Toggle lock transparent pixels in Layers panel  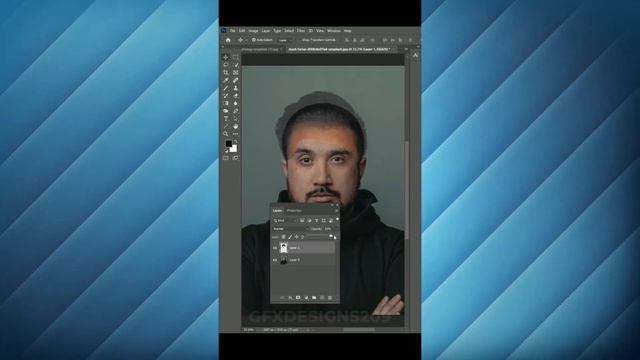[x=284, y=237]
